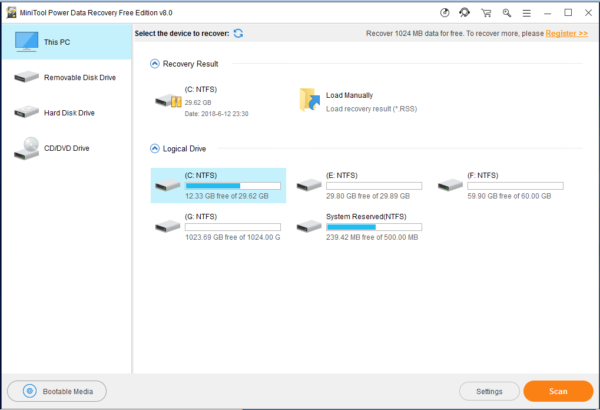Viewport: 600px width, 410px height.
Task: Click '29.62 GB' recovery result size
Action: tap(198, 103)
